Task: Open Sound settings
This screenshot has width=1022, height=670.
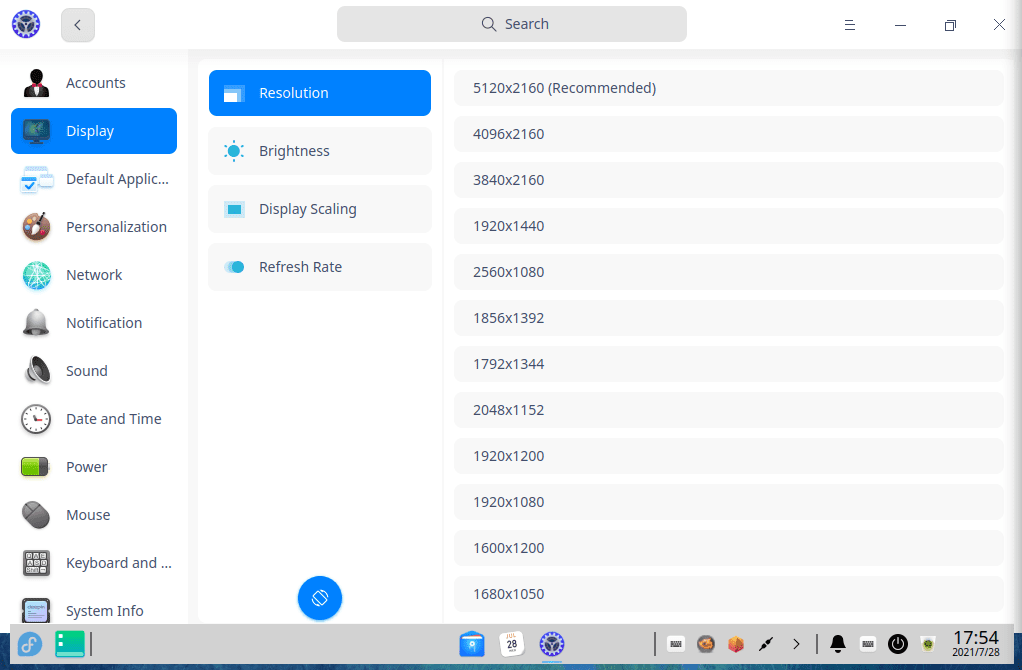Action: [94, 371]
